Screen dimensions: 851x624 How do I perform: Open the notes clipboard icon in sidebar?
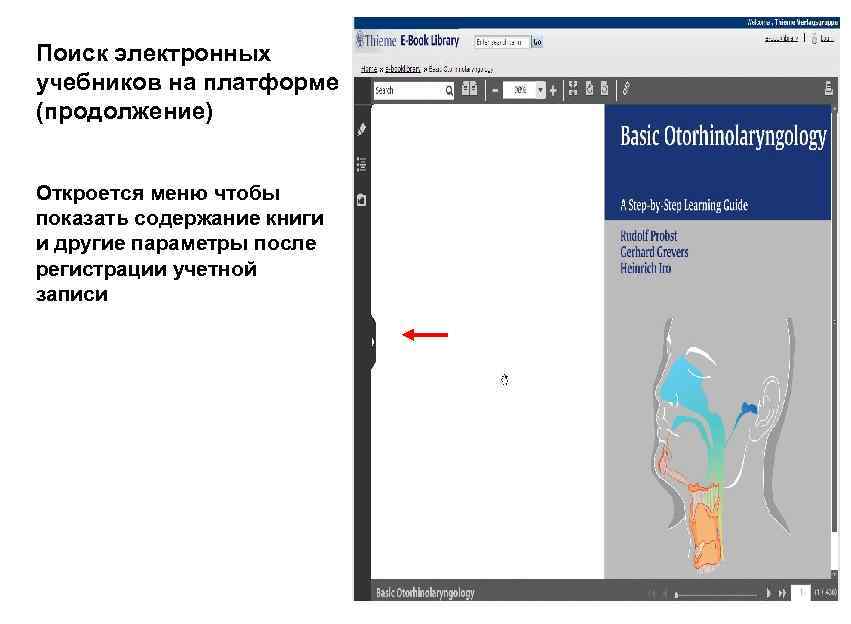click(362, 200)
